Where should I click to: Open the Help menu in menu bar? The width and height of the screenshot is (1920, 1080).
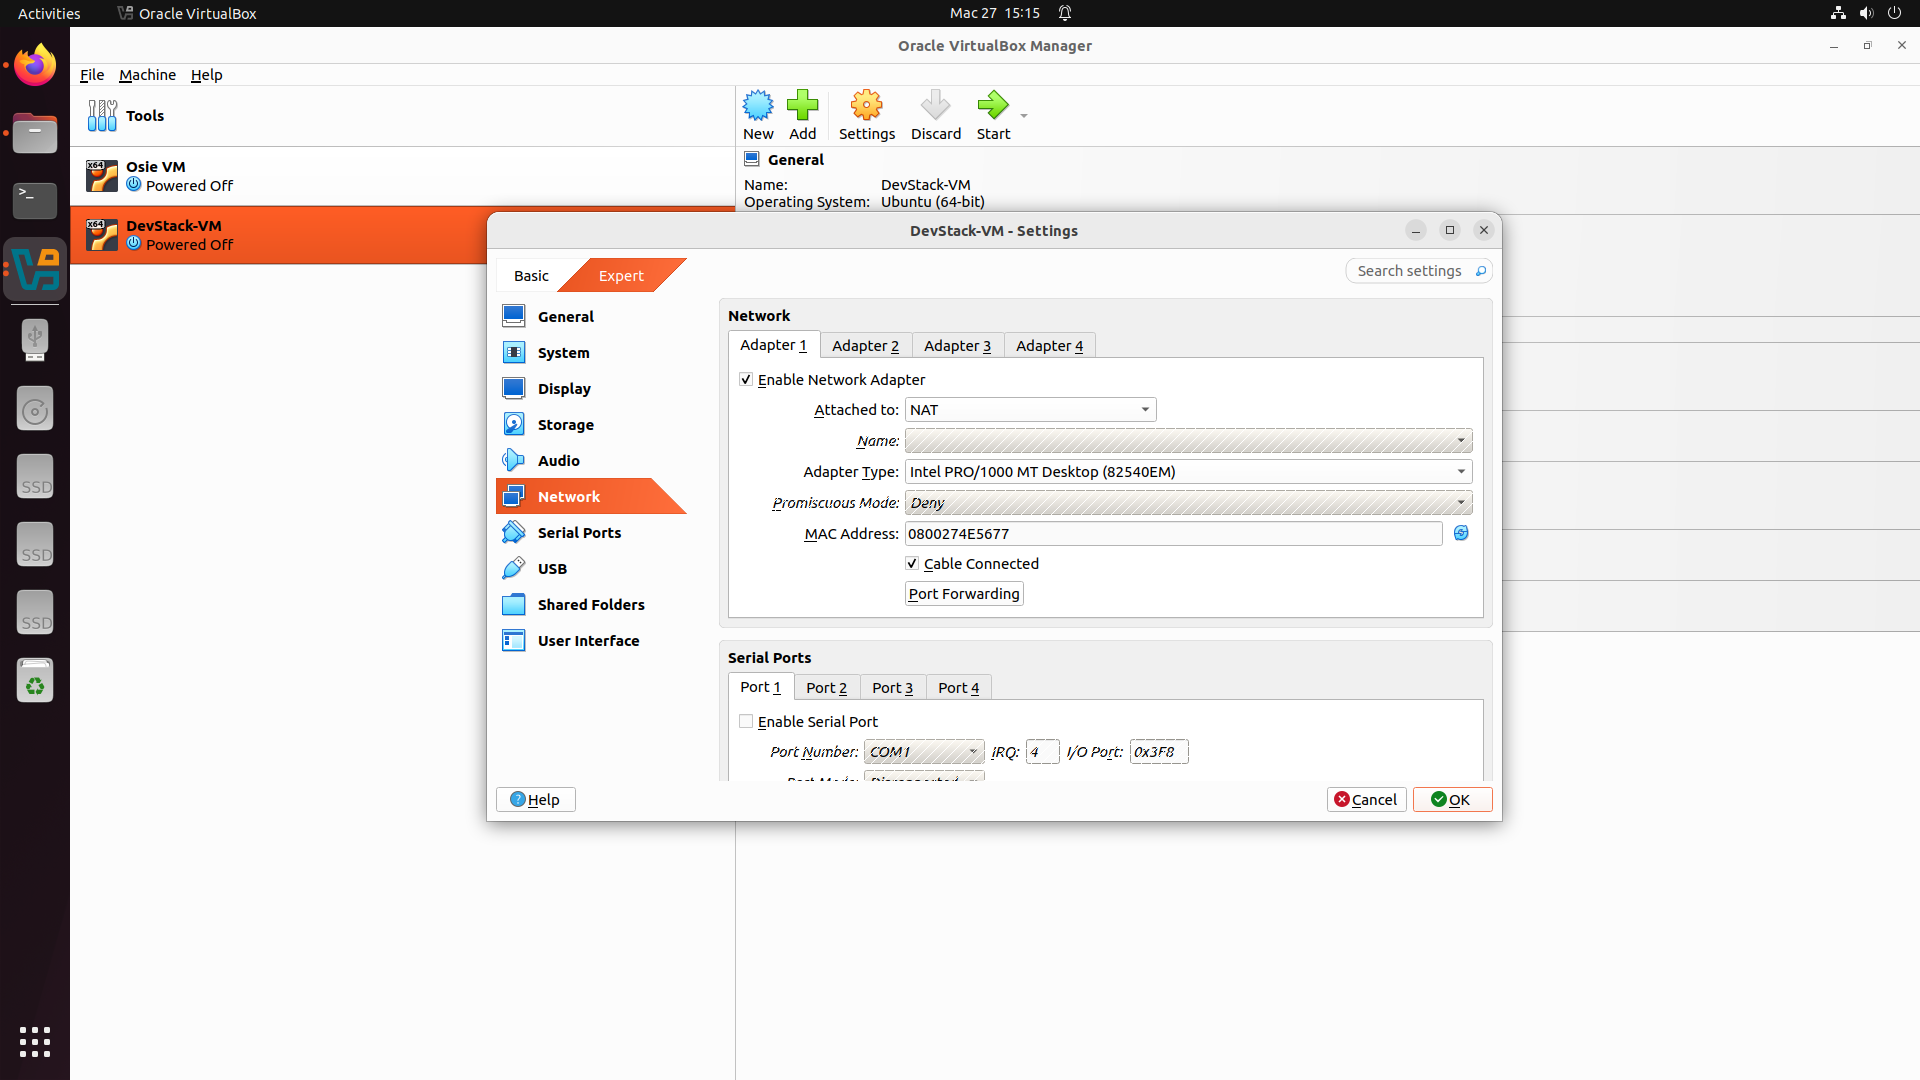206,75
